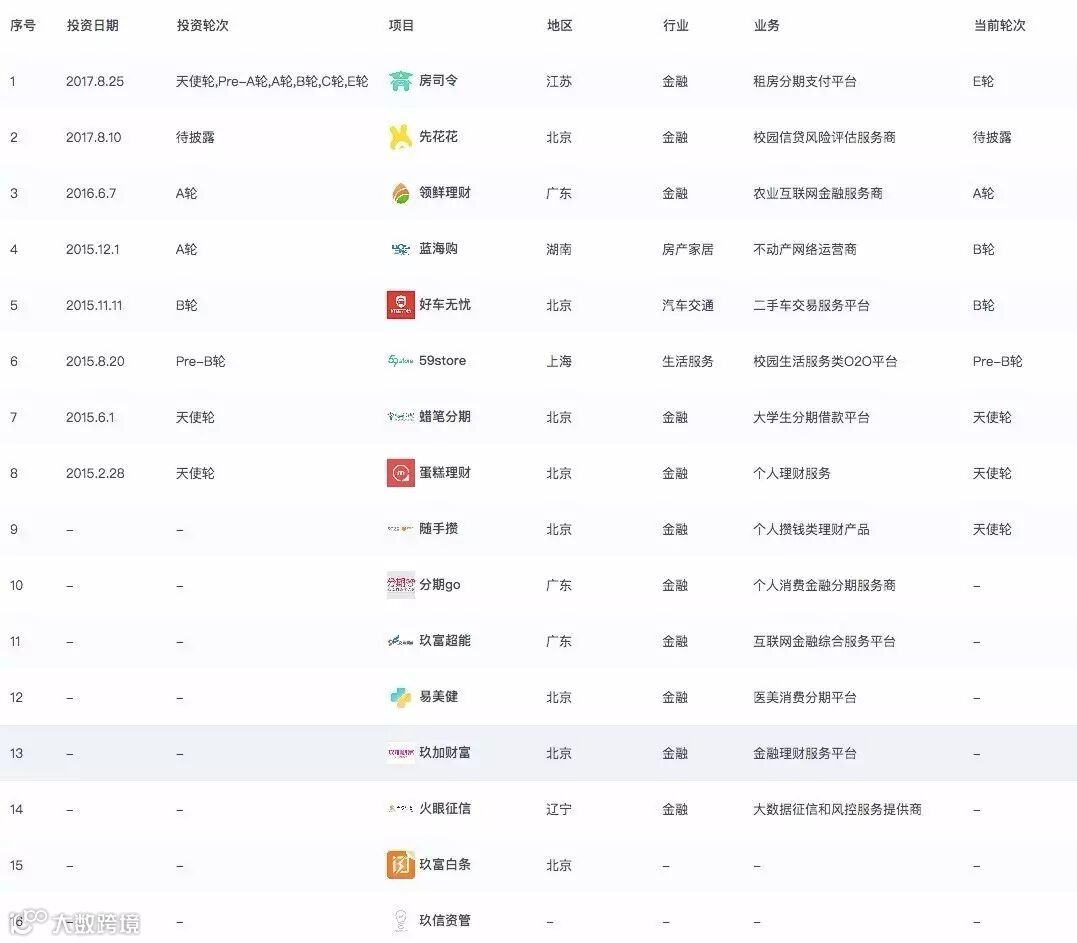Click the 好车无忧 red logo icon
The height and width of the screenshot is (943, 1077).
click(400, 305)
